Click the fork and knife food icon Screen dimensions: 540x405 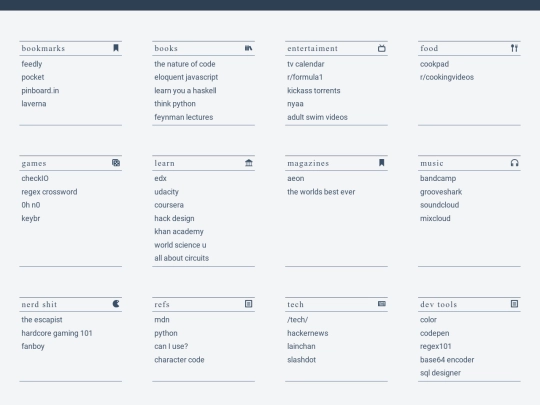pyautogui.click(x=514, y=48)
